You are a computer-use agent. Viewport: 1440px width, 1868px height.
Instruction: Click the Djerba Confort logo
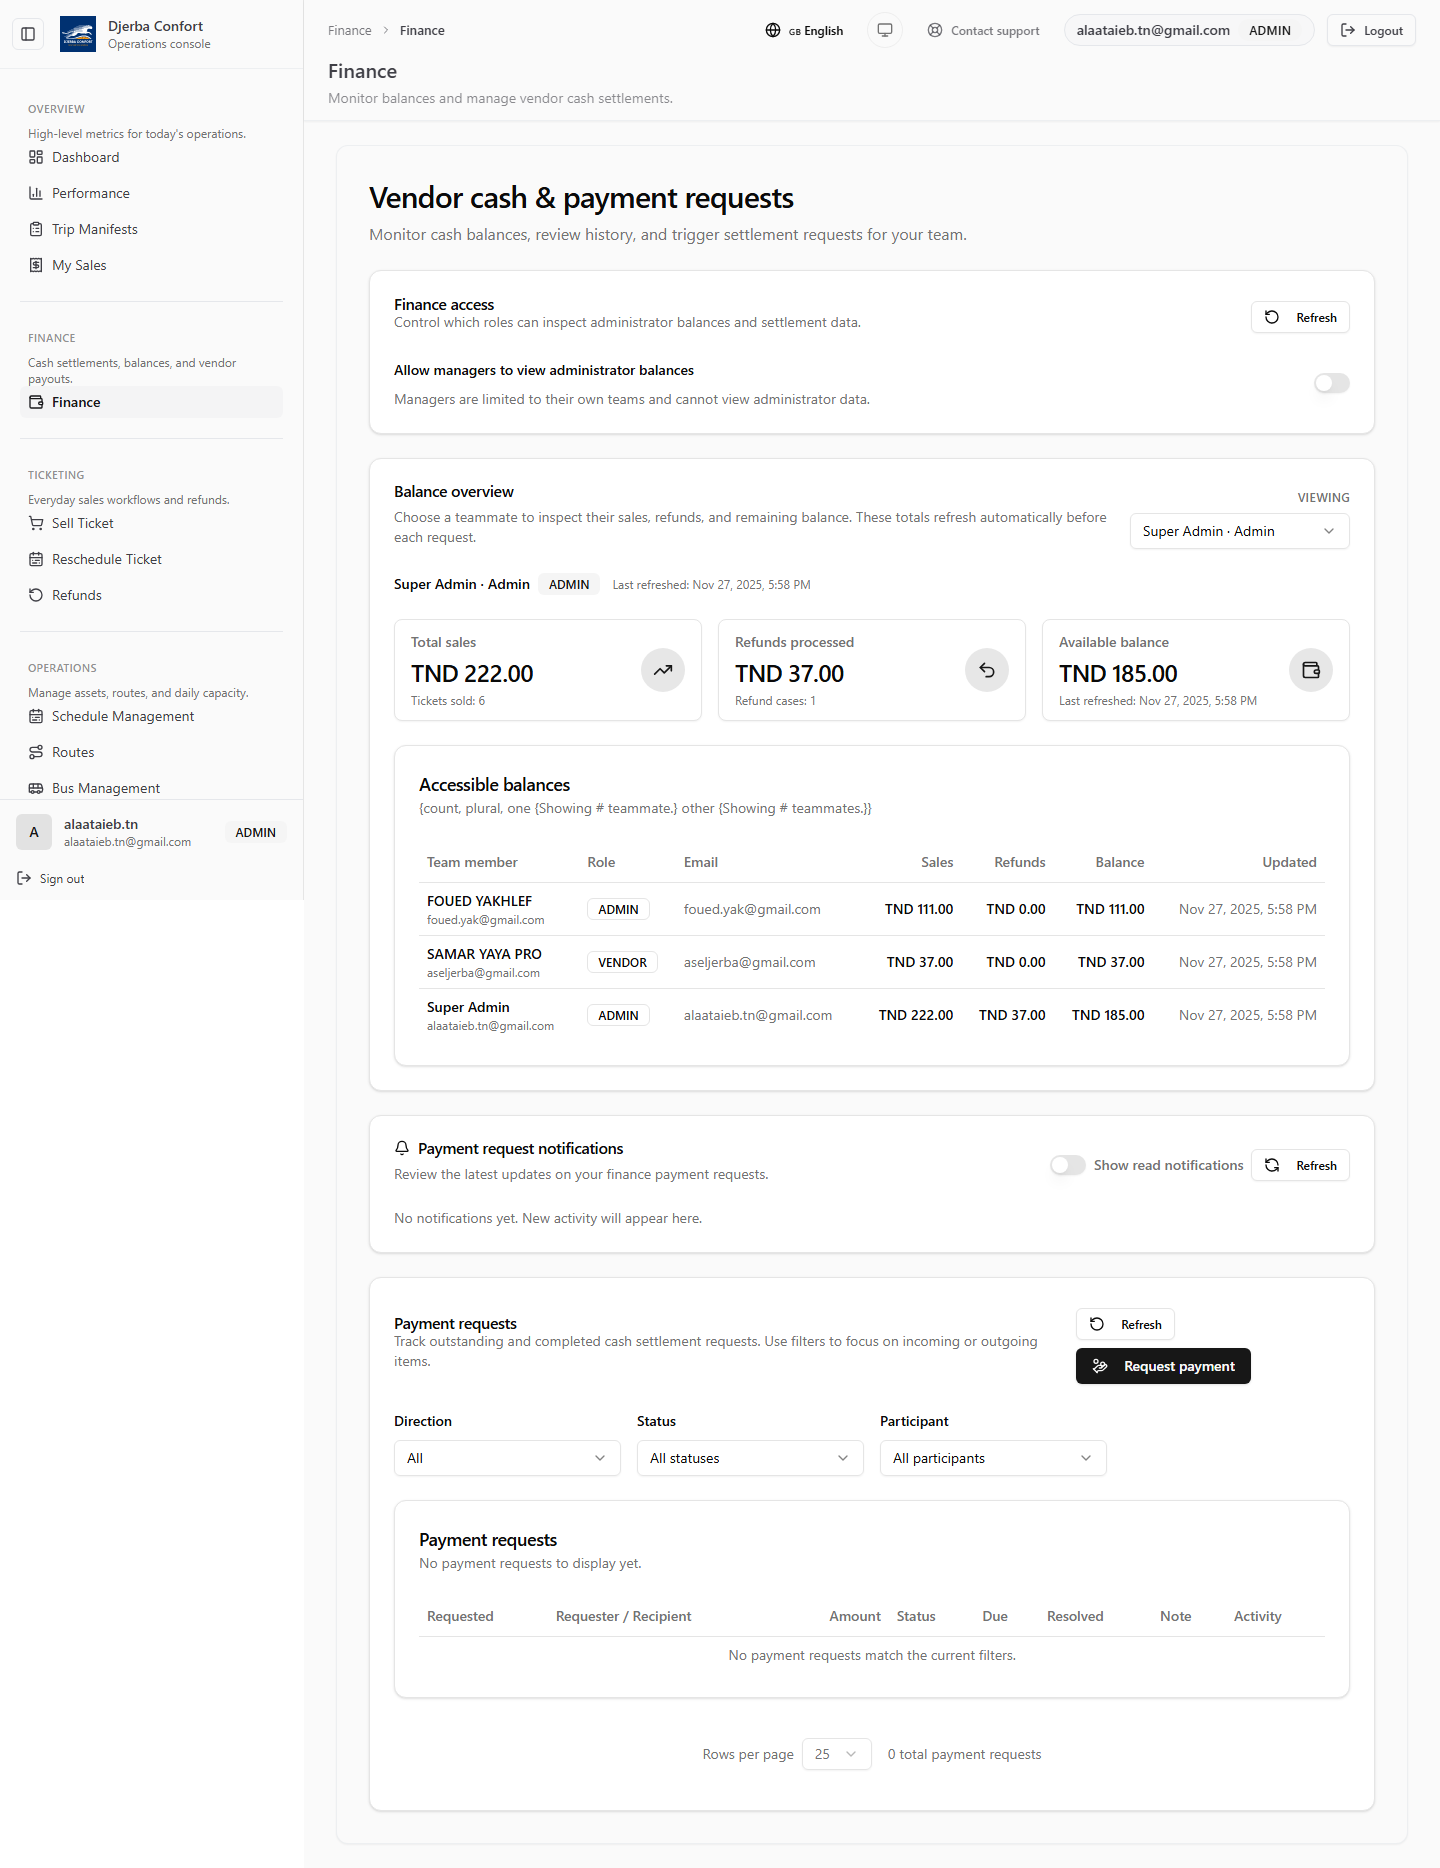click(x=78, y=34)
